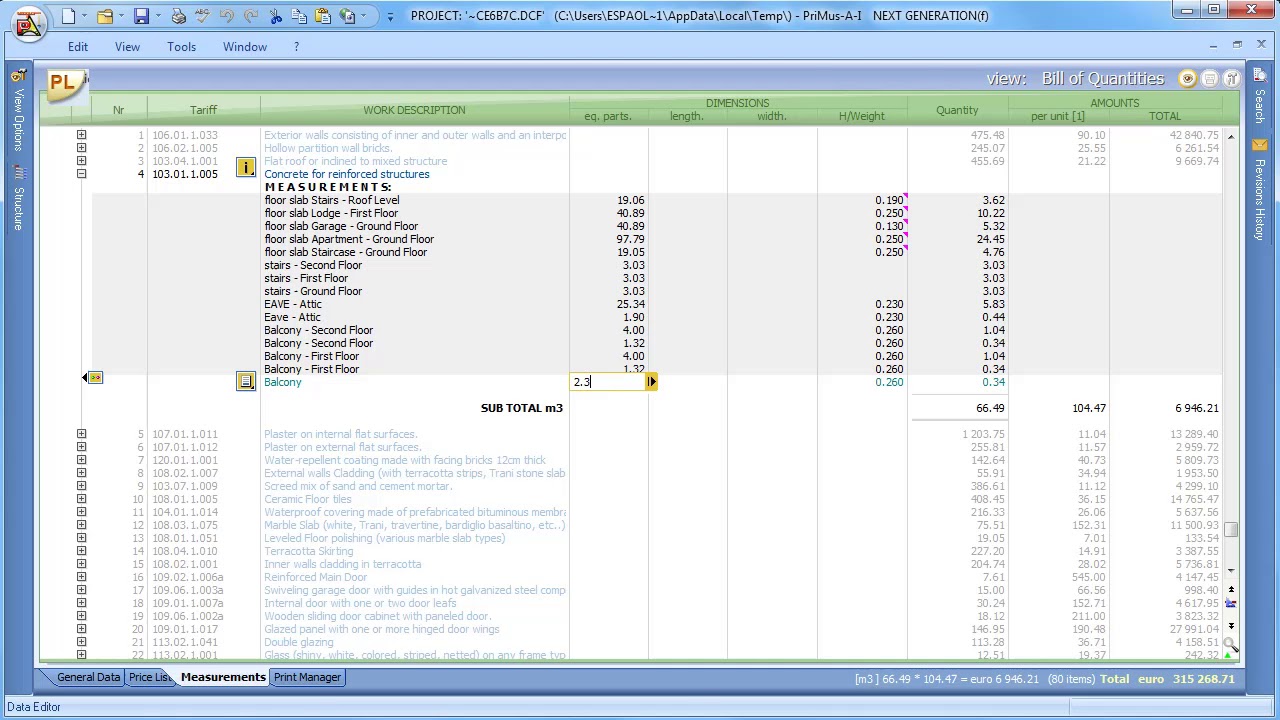
Task: Open the folder icon dropdown arrow
Action: (121, 16)
